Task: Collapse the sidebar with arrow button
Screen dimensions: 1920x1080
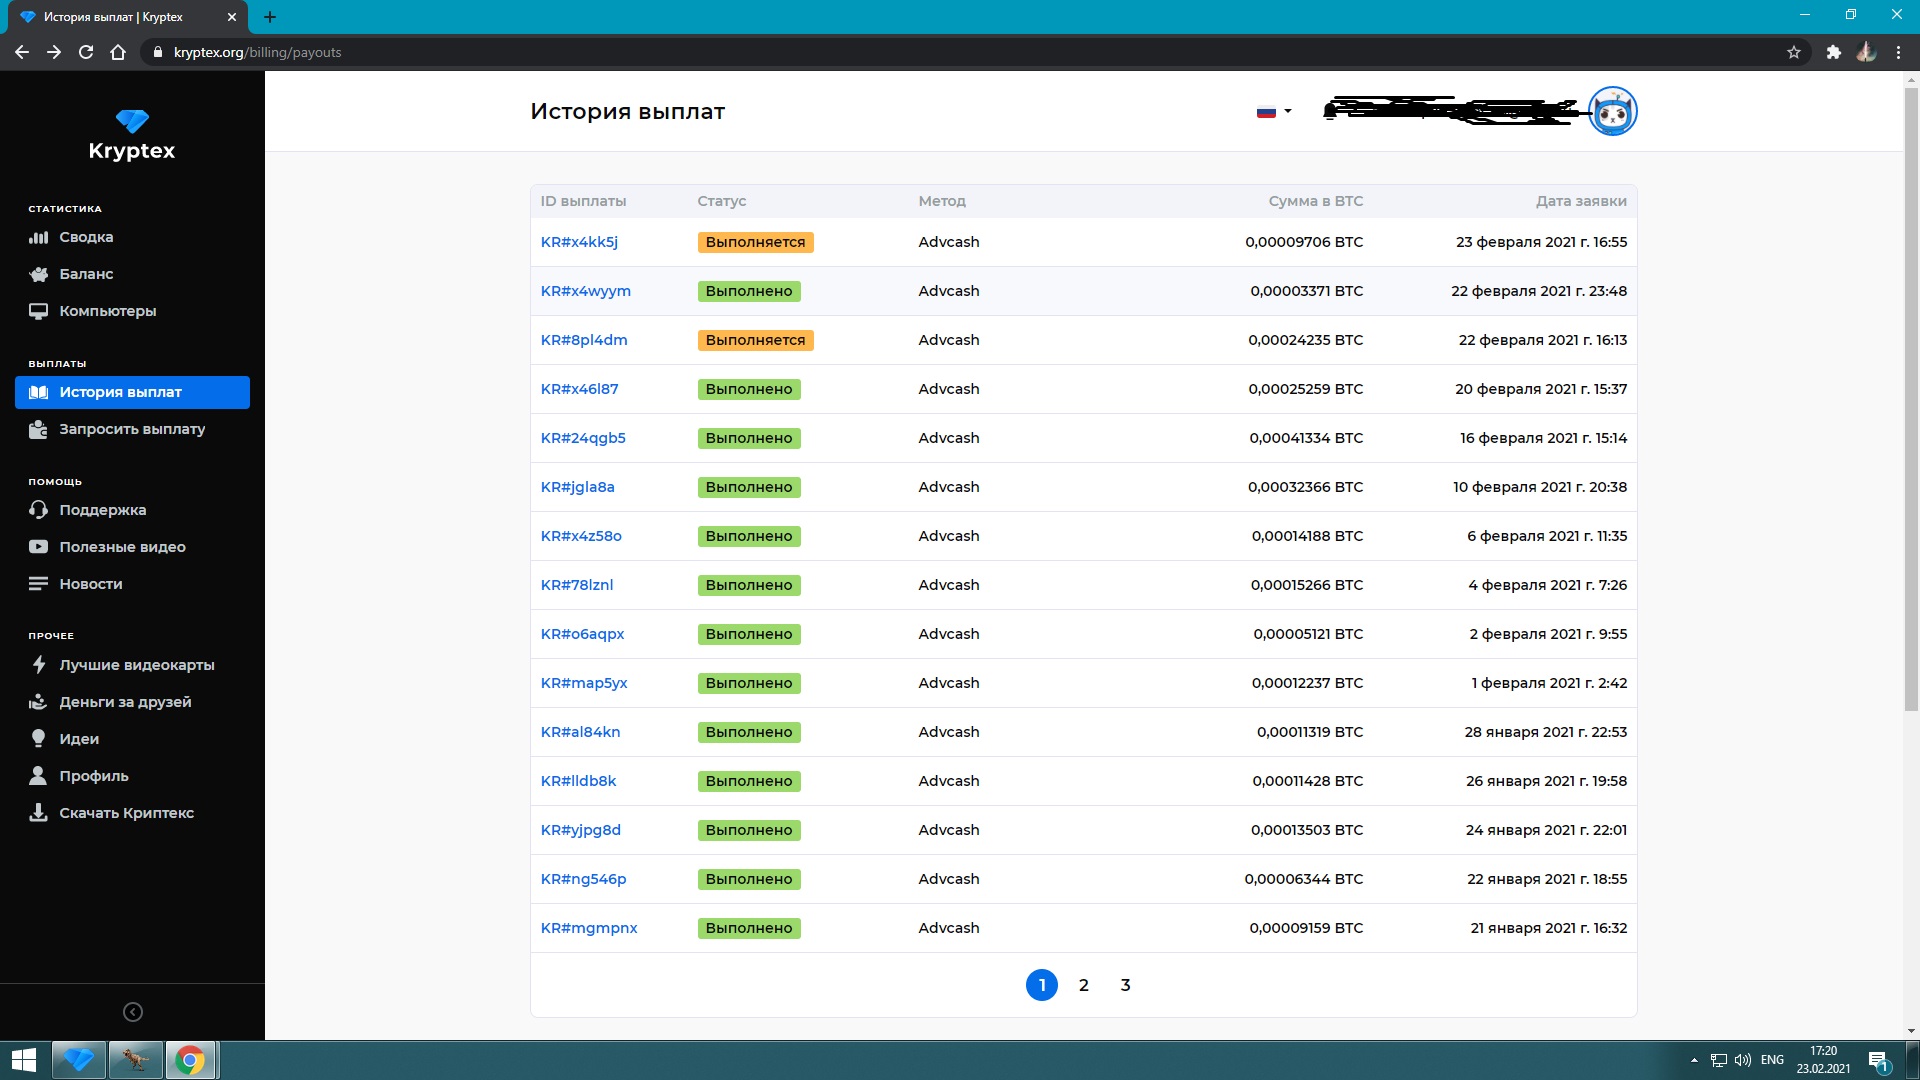Action: (x=132, y=1012)
